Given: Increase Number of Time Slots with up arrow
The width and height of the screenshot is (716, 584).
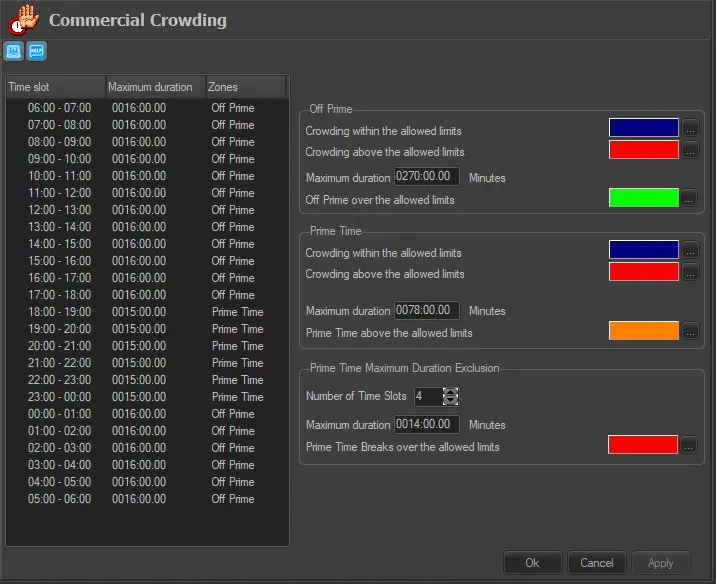Looking at the screenshot, I should (450, 391).
